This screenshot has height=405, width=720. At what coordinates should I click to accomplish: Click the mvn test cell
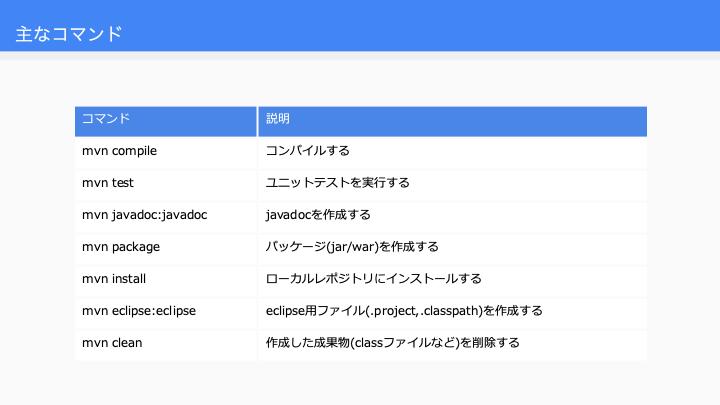[166, 185]
